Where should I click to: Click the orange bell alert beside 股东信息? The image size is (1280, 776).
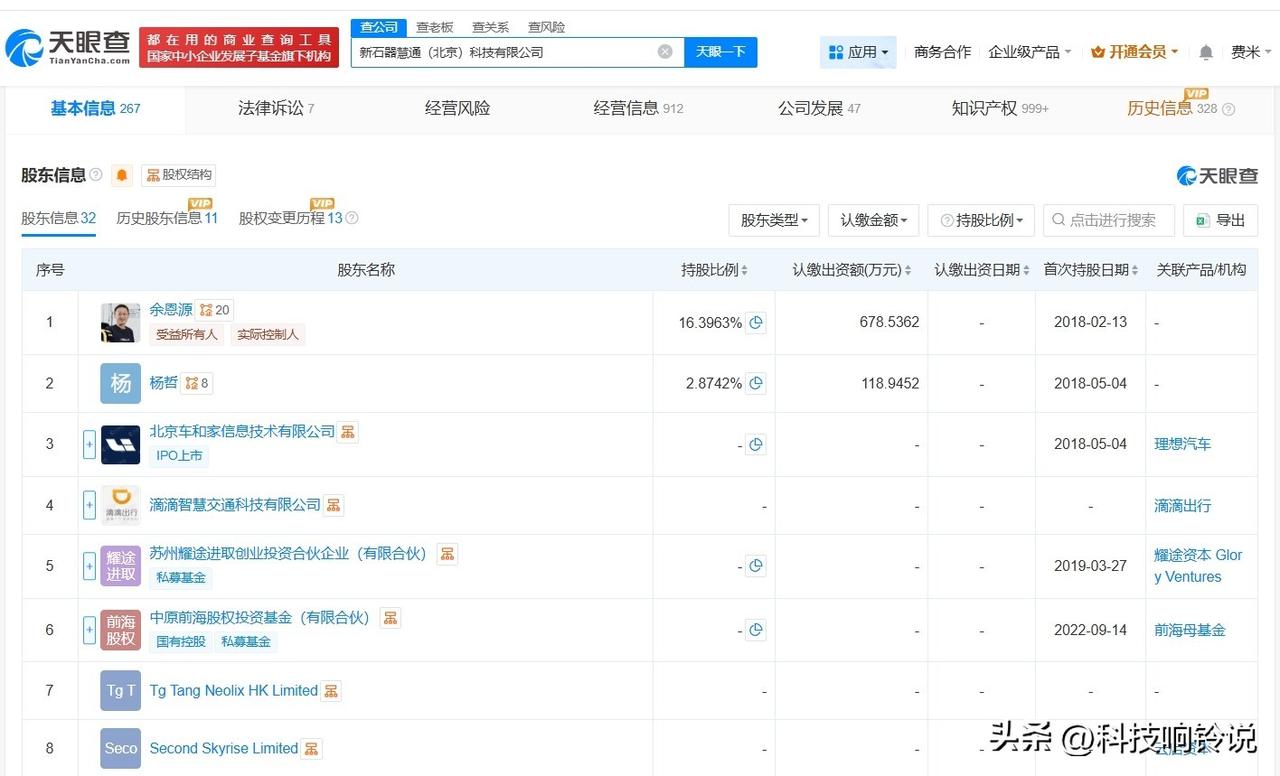[x=122, y=175]
